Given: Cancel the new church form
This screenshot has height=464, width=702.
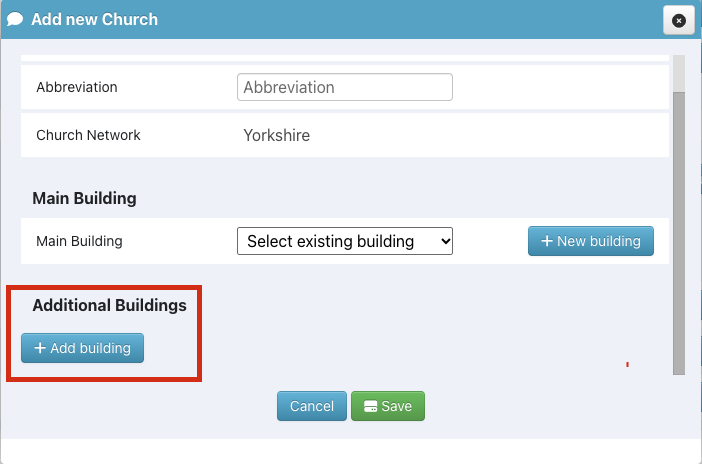Looking at the screenshot, I should point(312,406).
